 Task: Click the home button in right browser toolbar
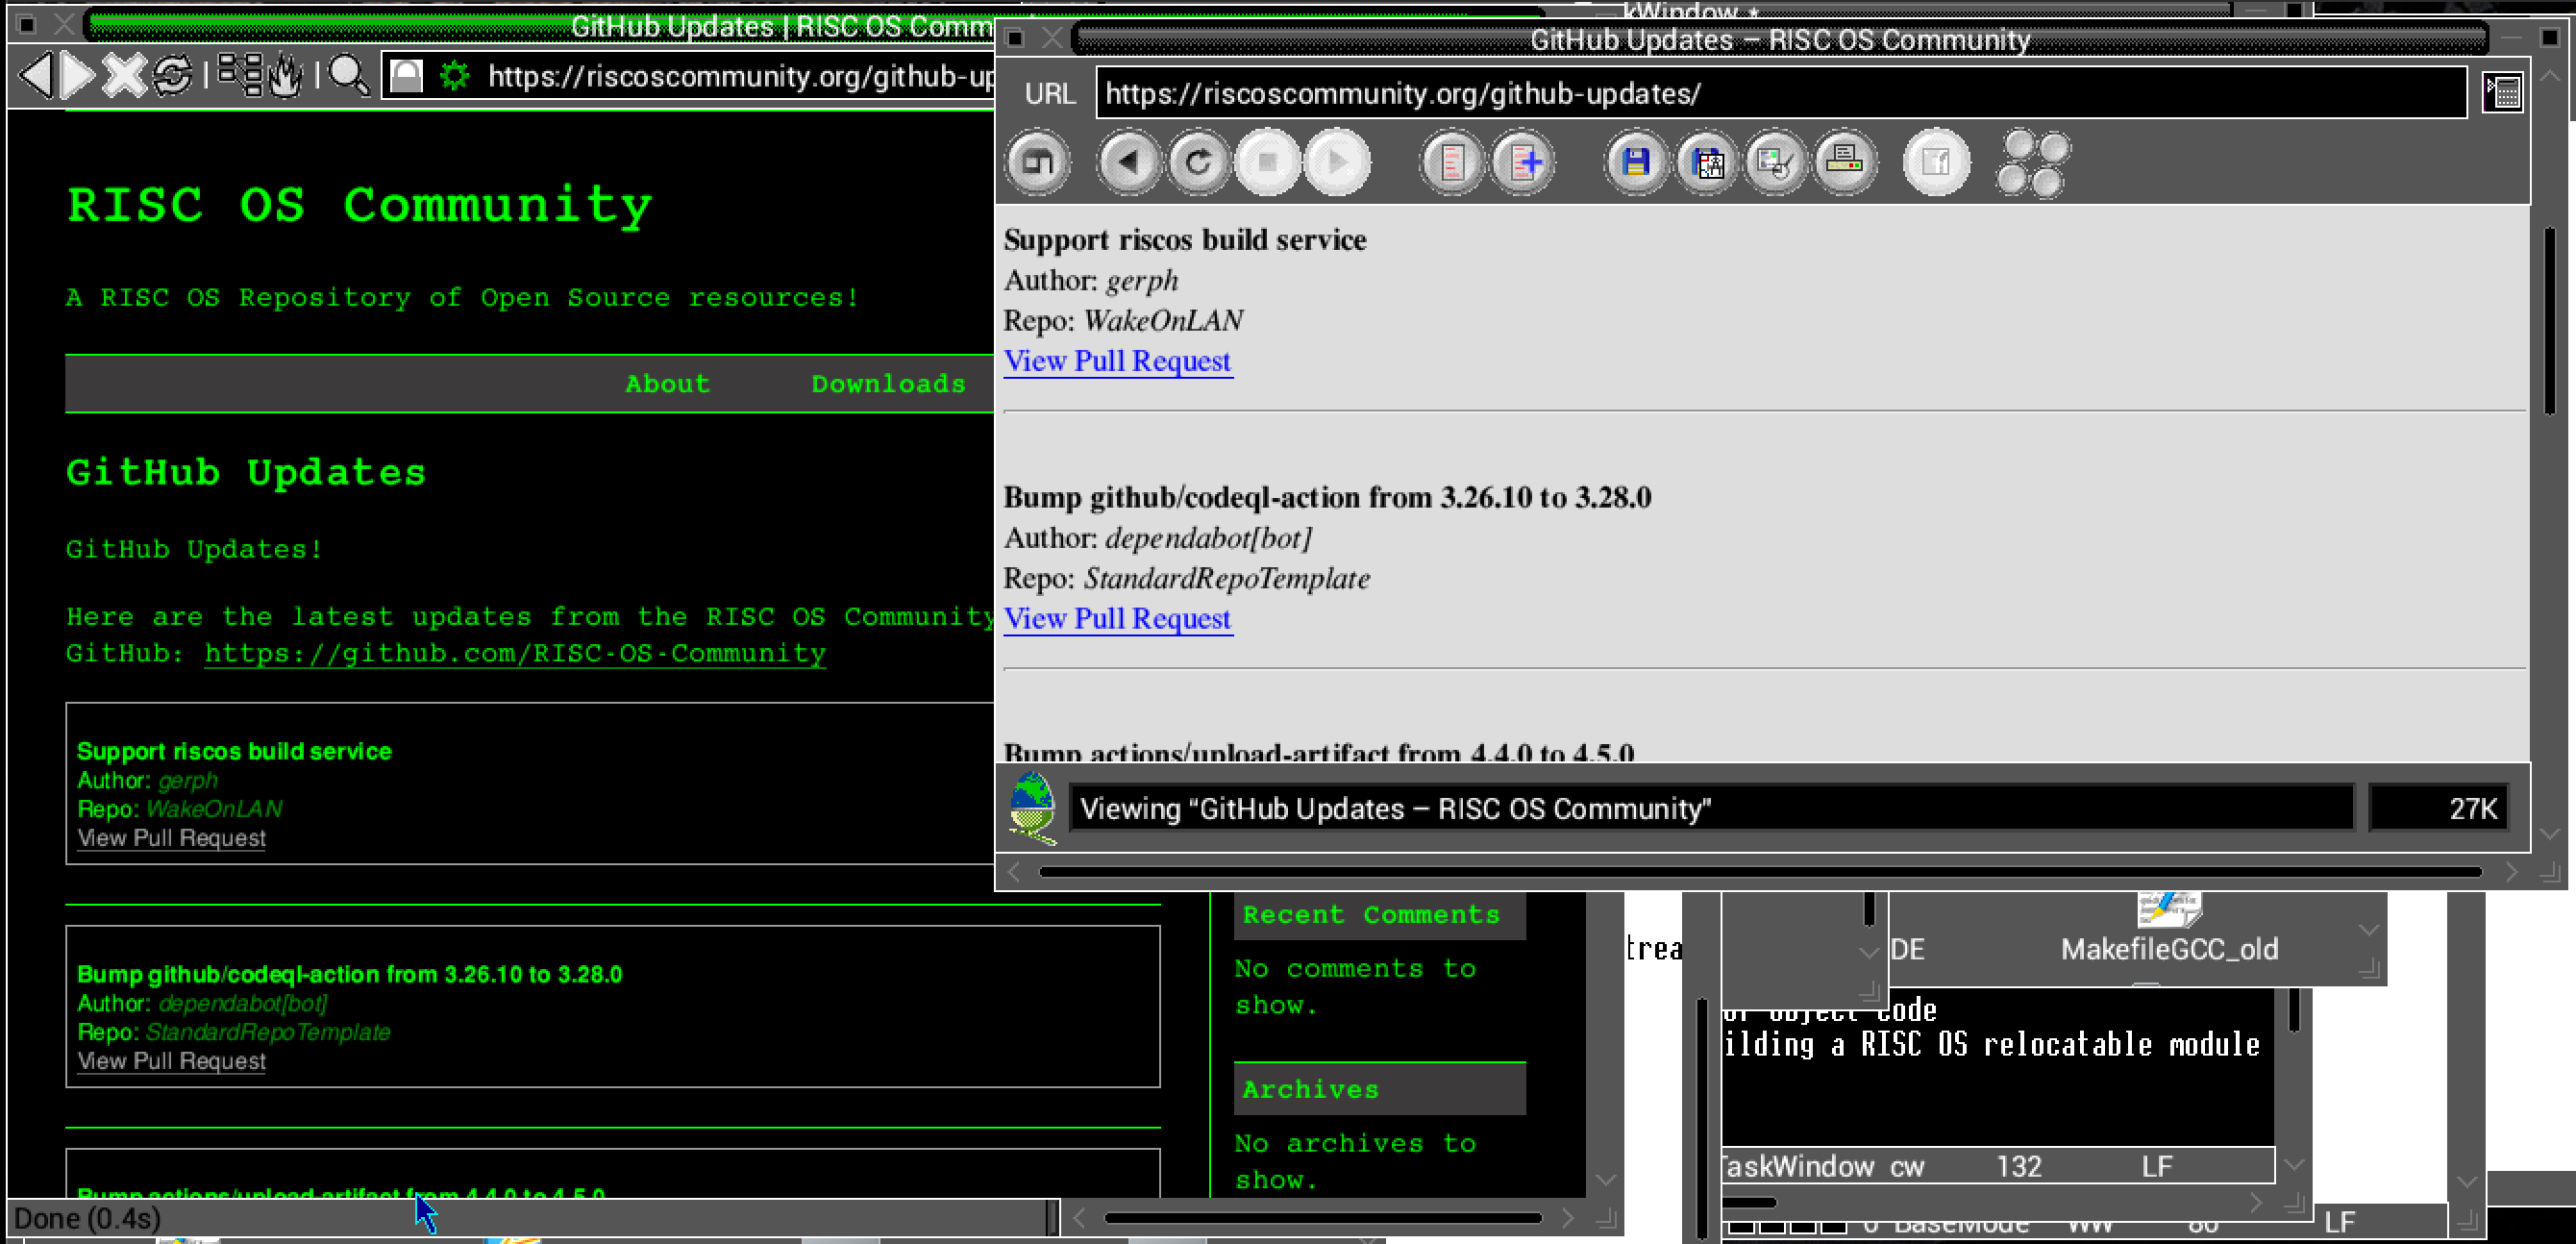tap(1038, 162)
